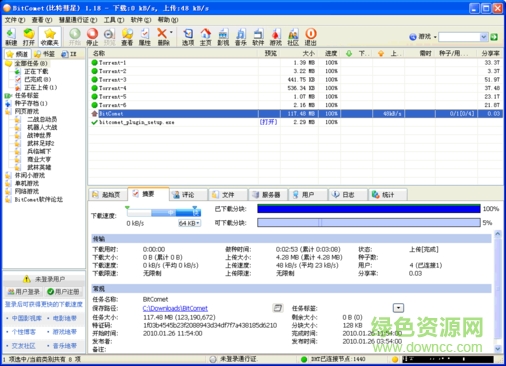This screenshot has height=366, width=506.
Task: Switch to the 书签 bookmarks sidebar tab
Action: tap(45, 54)
